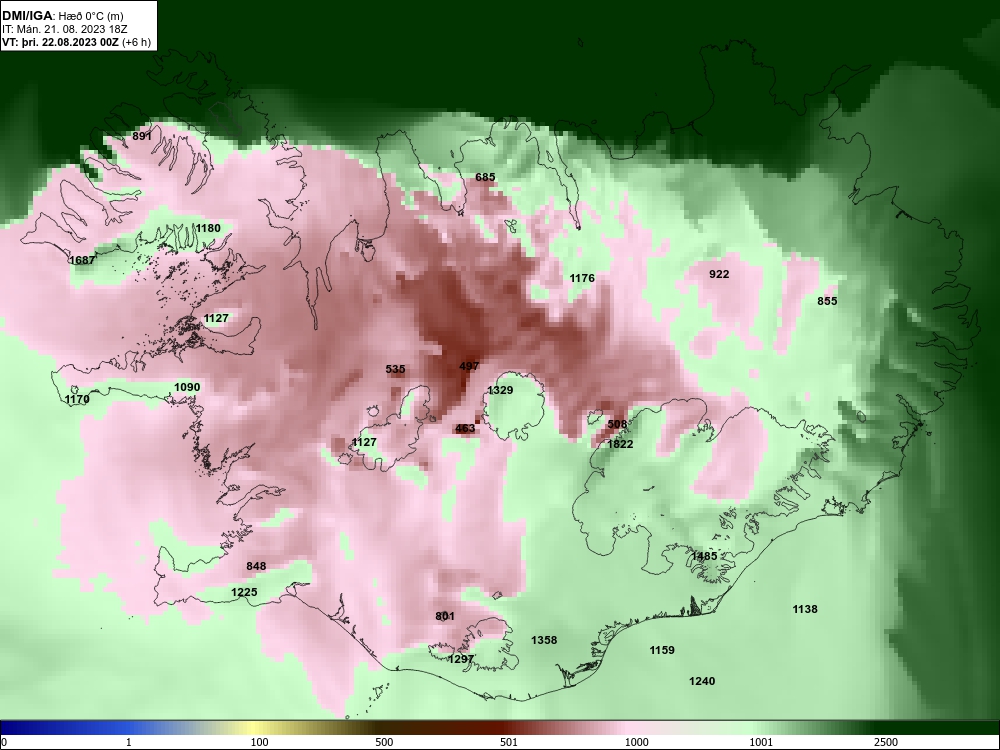The height and width of the screenshot is (750, 1000).
Task: Click the '0' tick on the color scale
Action: (4, 742)
